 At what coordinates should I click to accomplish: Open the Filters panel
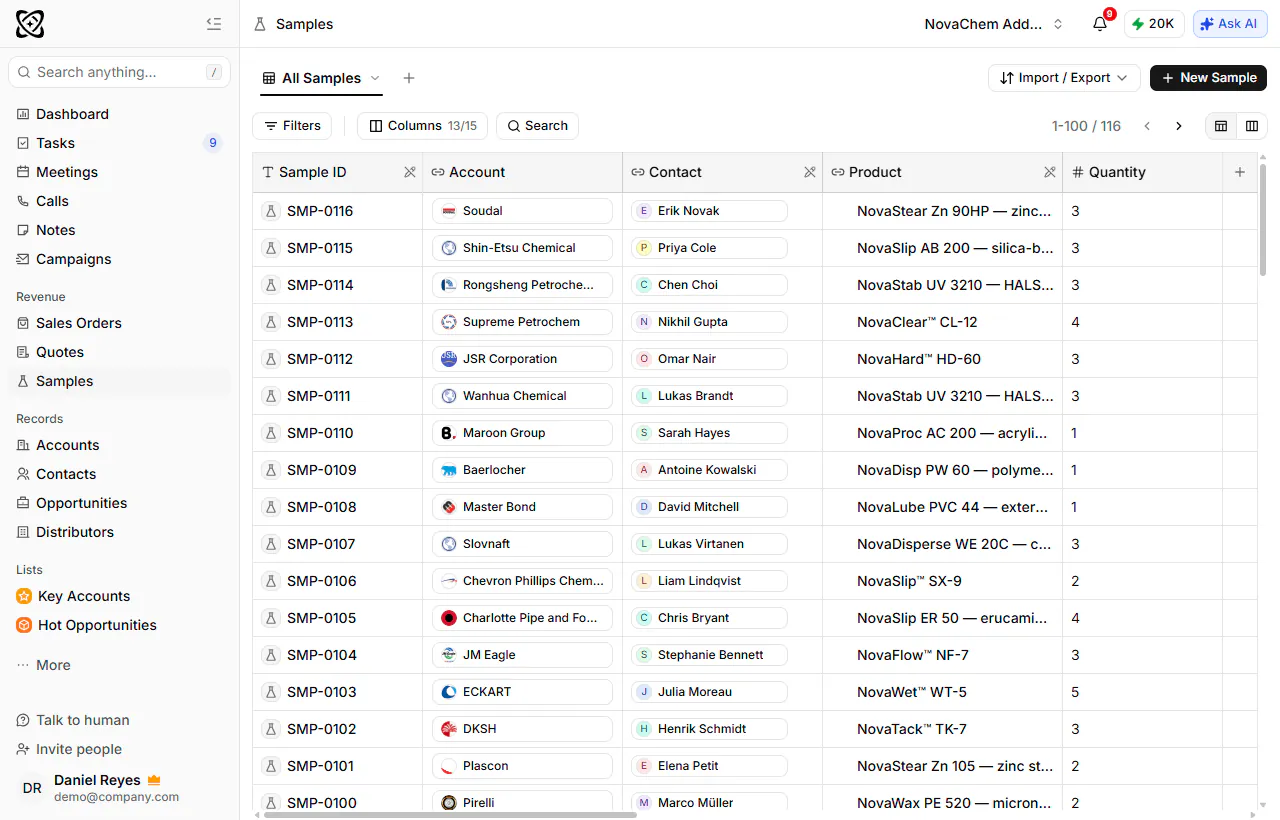click(292, 126)
